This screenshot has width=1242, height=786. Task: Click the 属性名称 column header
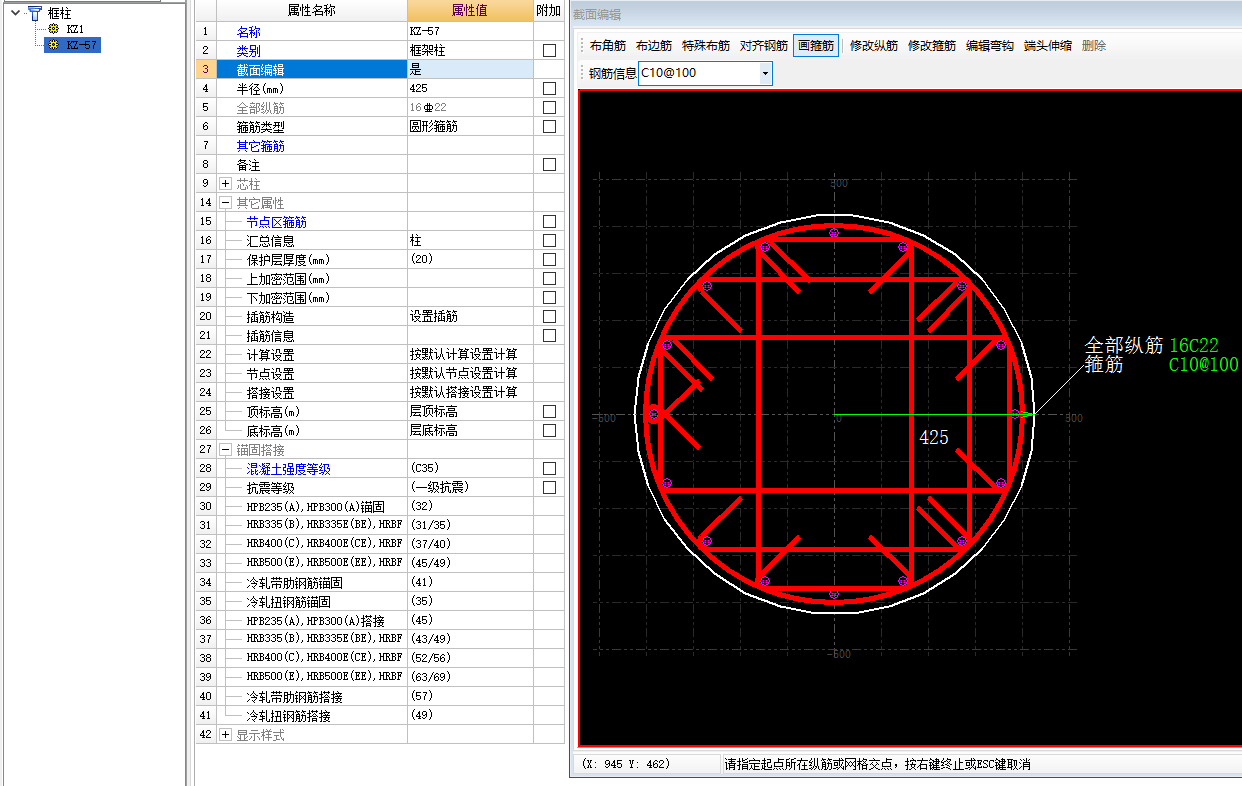click(x=311, y=10)
